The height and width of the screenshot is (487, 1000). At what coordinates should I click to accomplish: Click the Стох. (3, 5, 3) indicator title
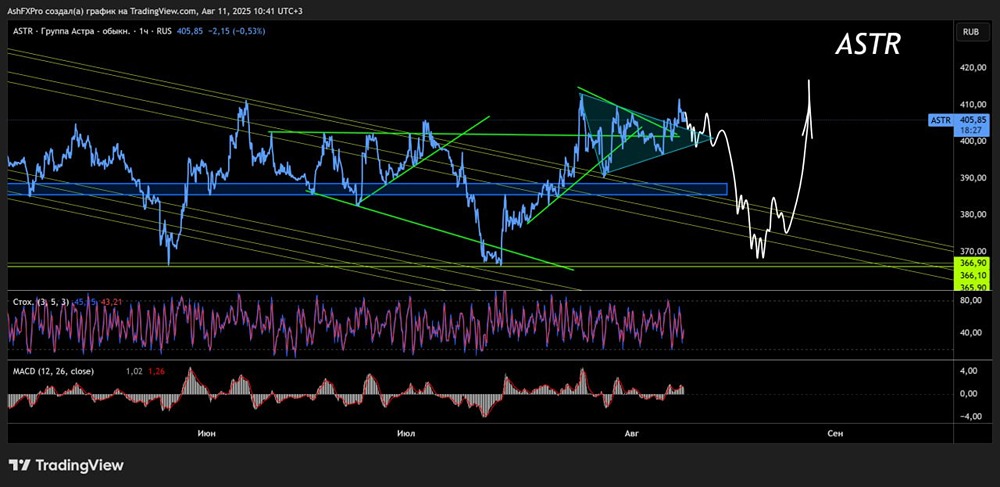[41, 301]
